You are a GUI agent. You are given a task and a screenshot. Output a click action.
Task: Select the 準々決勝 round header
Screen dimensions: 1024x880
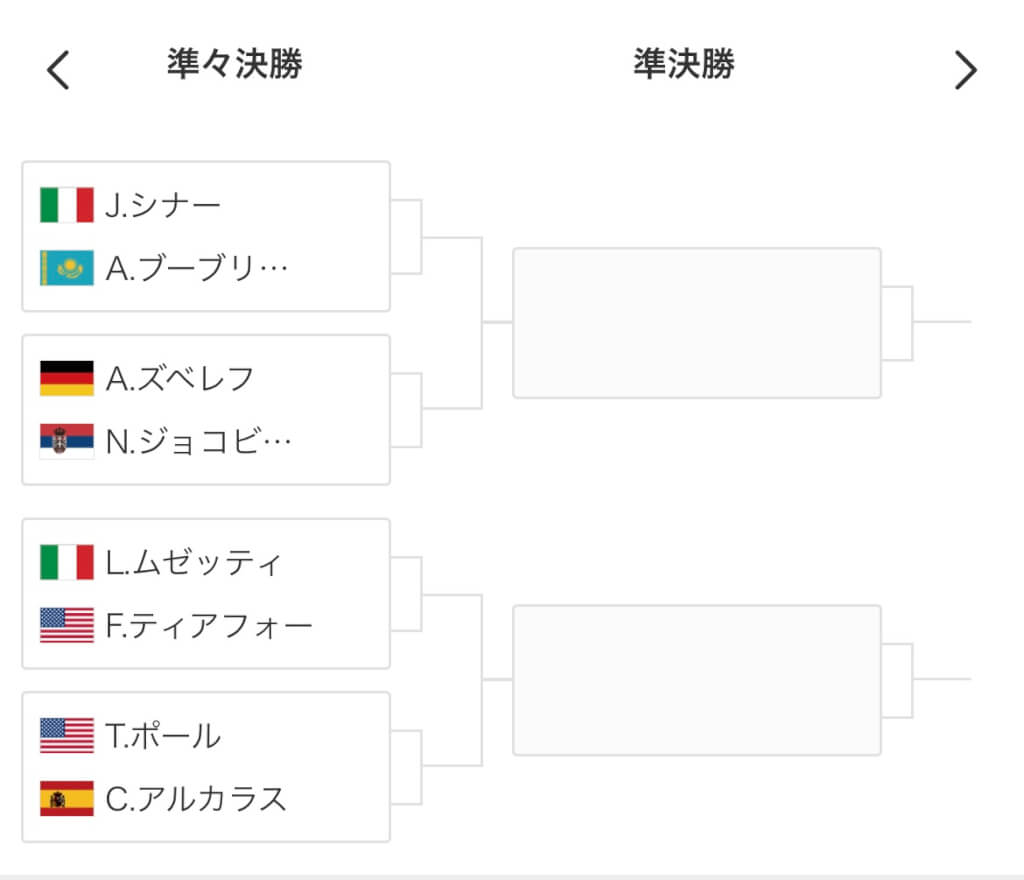[235, 64]
